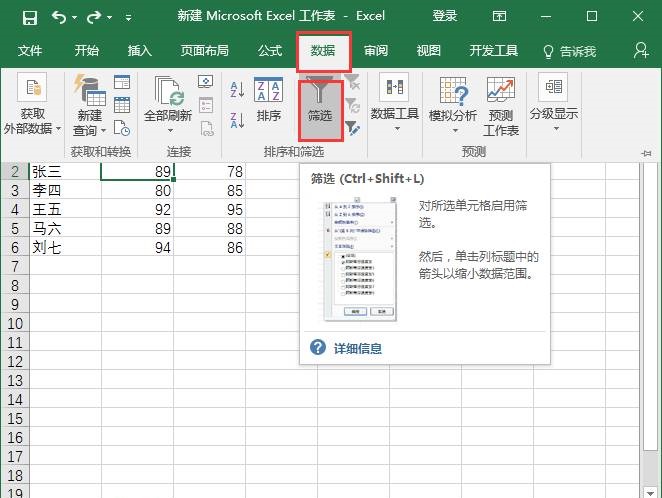Switch to the 审阅 tab
The height and width of the screenshot is (498, 662).
[376, 51]
